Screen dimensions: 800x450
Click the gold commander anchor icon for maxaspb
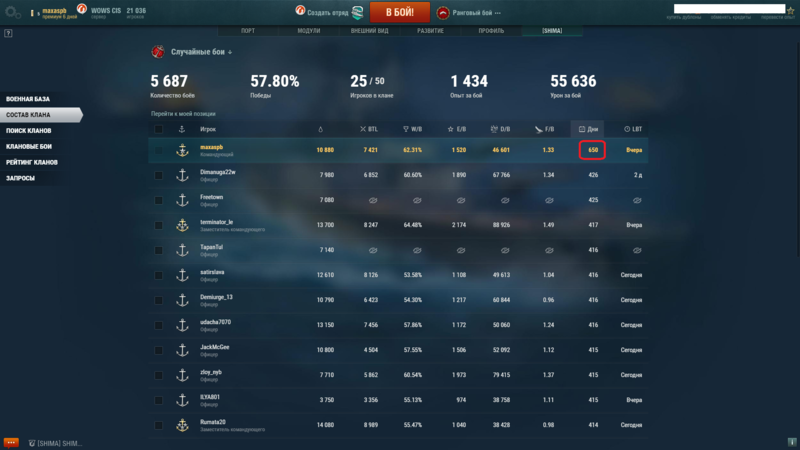pyautogui.click(x=182, y=150)
